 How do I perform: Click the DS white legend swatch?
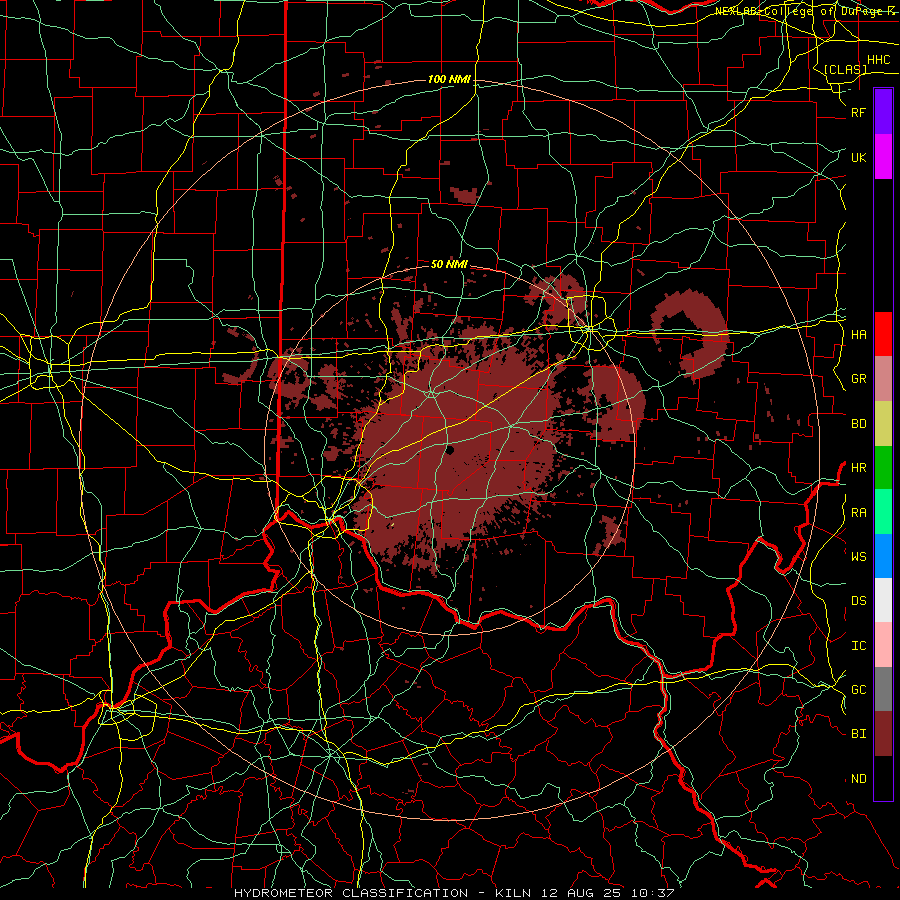coord(883,600)
